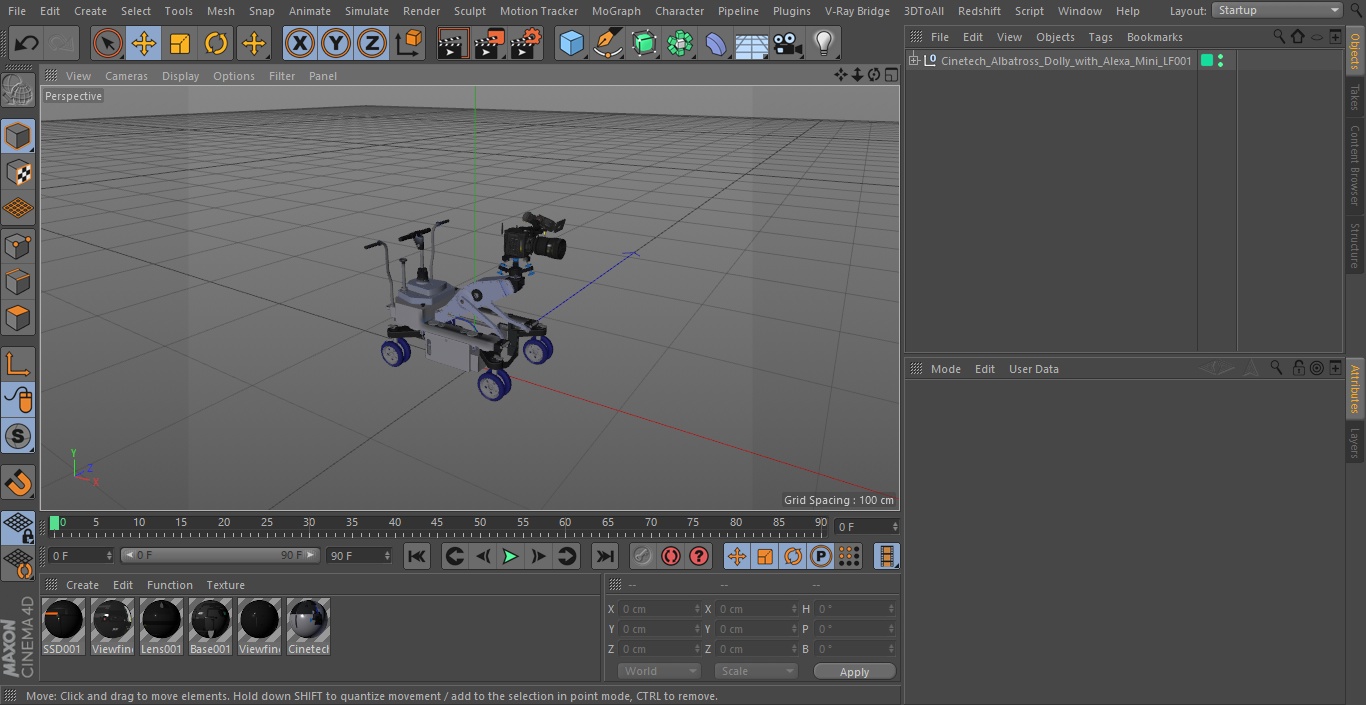Open the Redshift menu

(979, 11)
